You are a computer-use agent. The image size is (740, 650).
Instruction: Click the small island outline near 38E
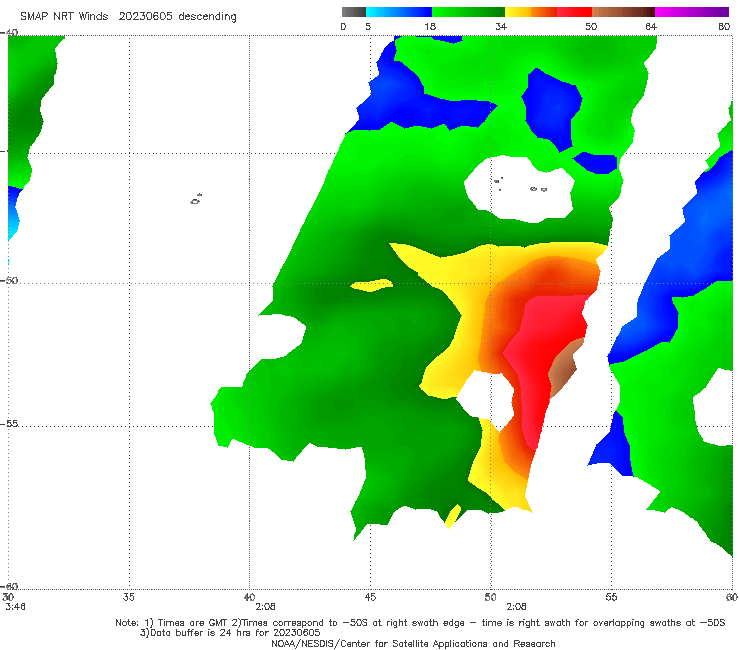point(196,199)
